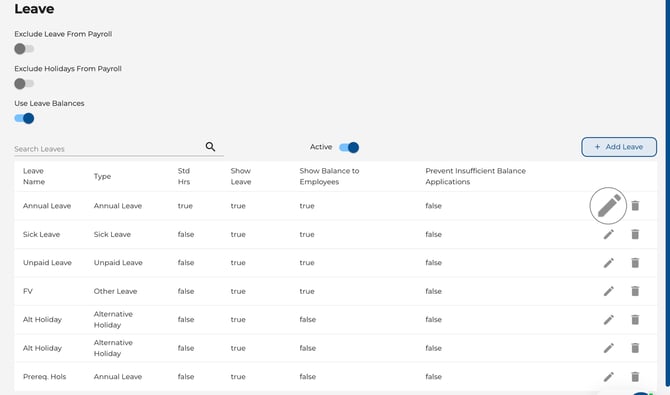This screenshot has width=670, height=395.
Task: Click Show Balance to Employees header
Action: click(329, 176)
